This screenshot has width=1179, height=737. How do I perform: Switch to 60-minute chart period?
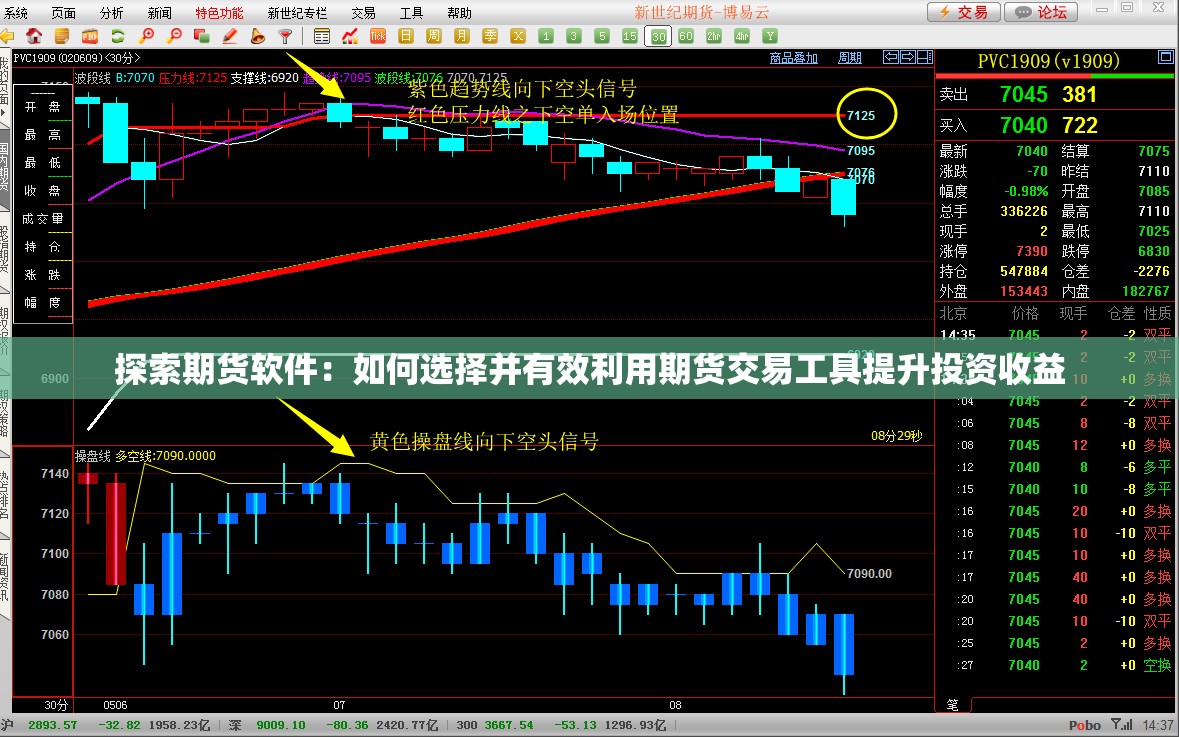(x=686, y=36)
